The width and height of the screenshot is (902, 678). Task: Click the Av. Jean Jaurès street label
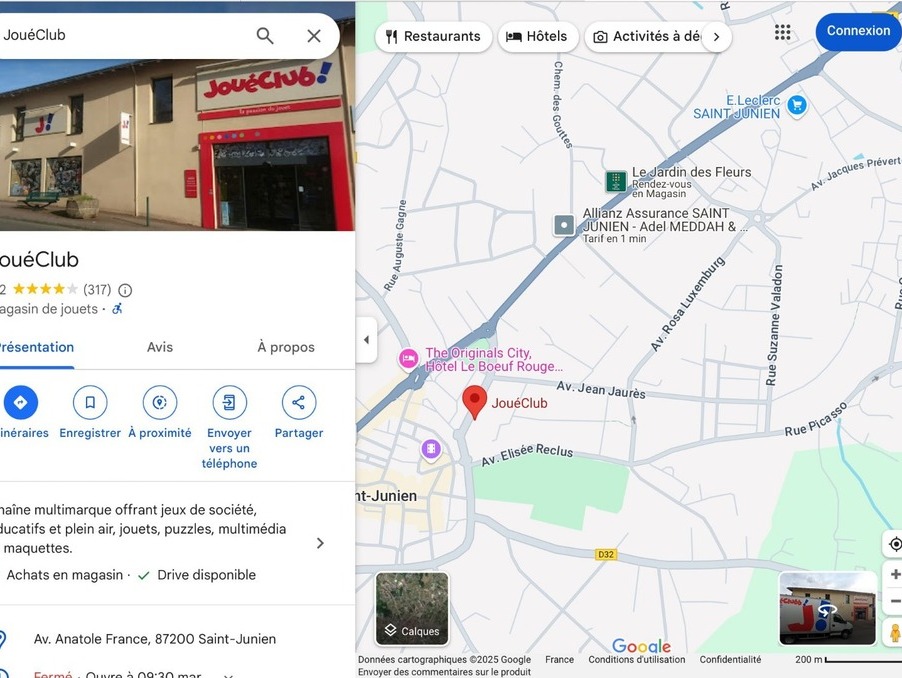(601, 390)
